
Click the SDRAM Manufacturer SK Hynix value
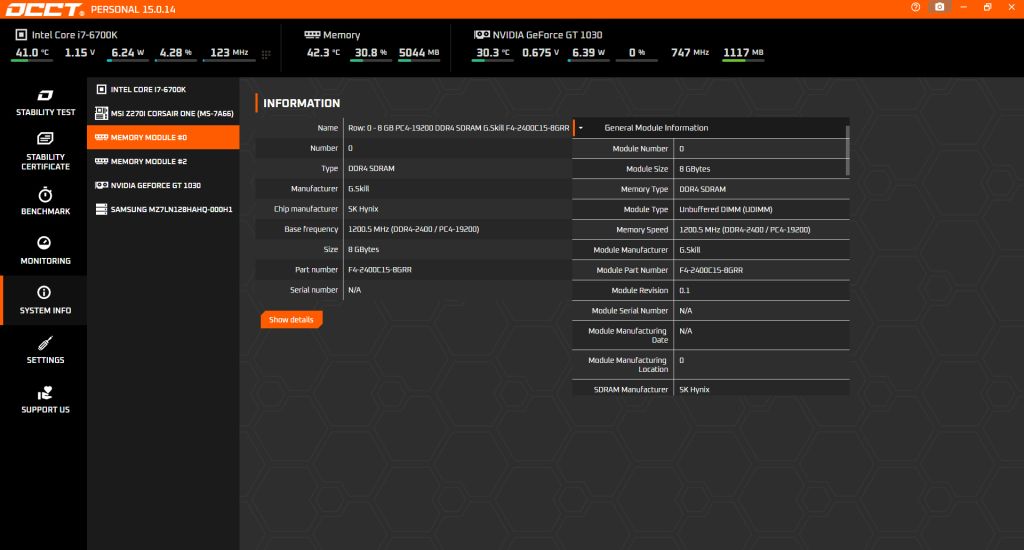(694, 389)
